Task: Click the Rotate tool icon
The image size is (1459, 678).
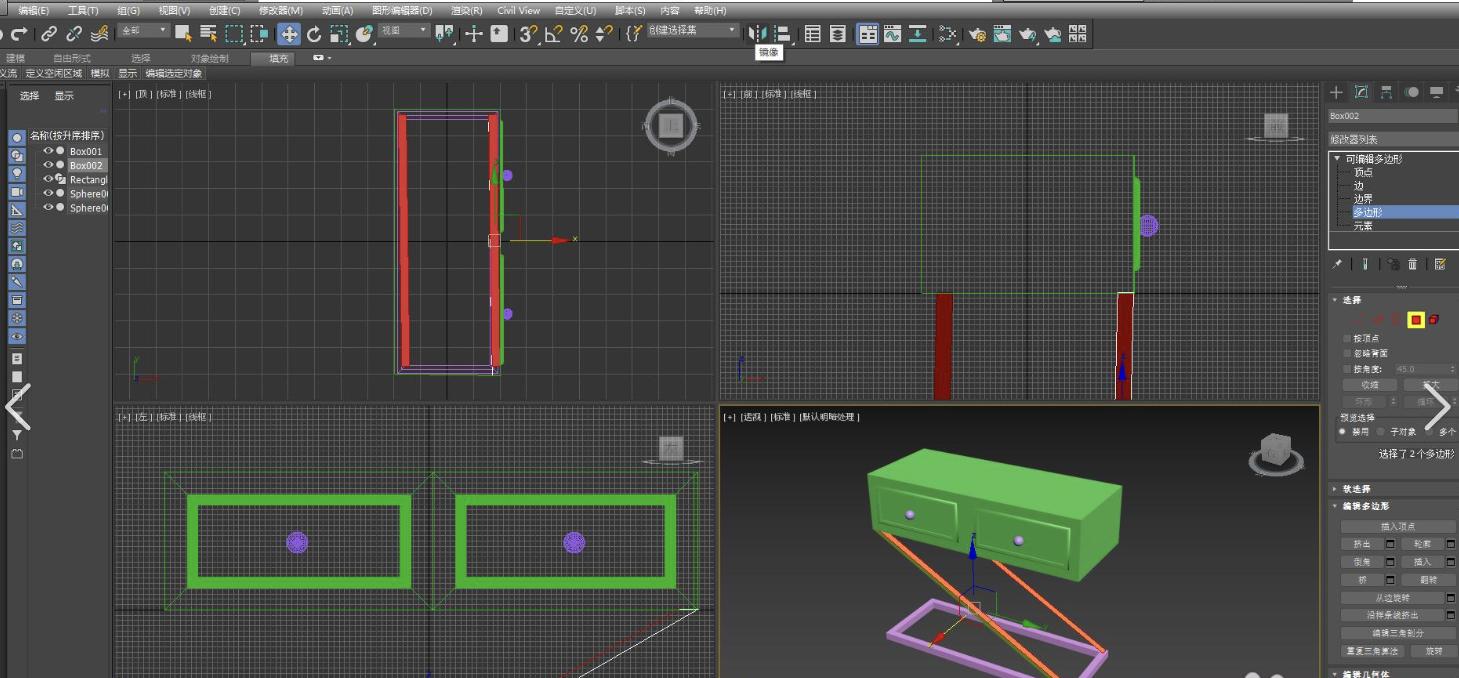Action: 314,34
